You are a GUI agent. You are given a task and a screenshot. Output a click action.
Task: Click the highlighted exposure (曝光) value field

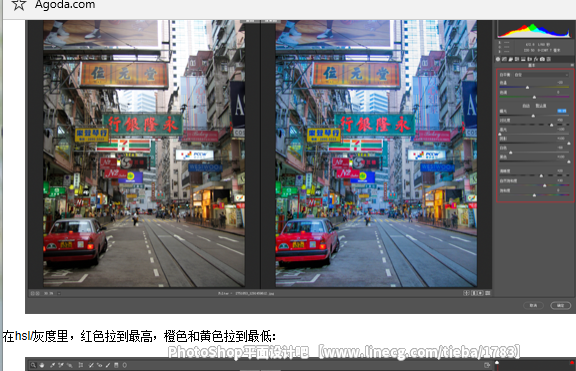pos(562,111)
